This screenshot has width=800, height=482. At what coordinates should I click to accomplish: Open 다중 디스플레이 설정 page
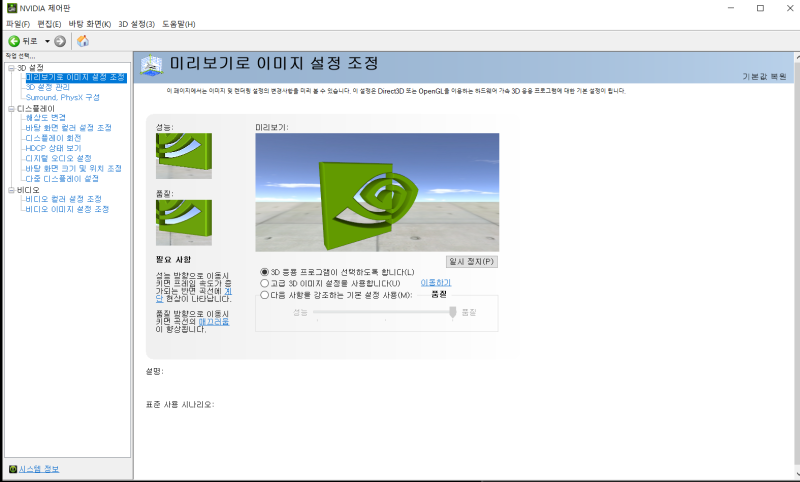click(62, 179)
